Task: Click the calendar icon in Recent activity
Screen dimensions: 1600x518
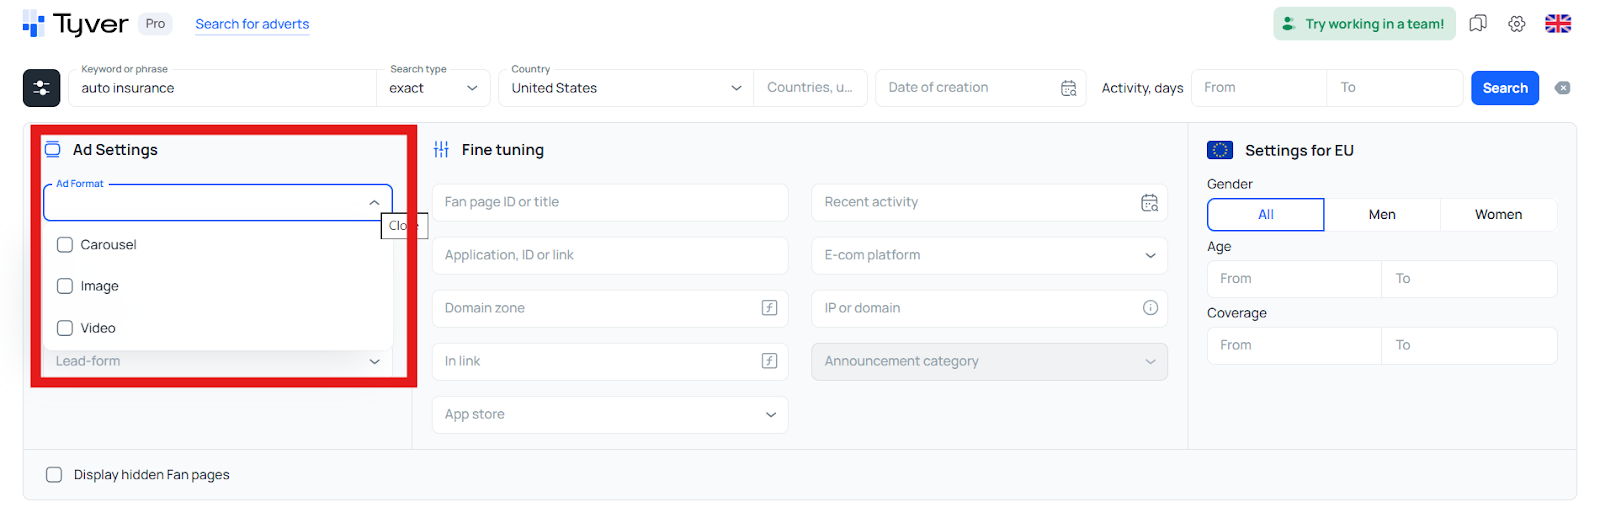Action: coord(1149,203)
